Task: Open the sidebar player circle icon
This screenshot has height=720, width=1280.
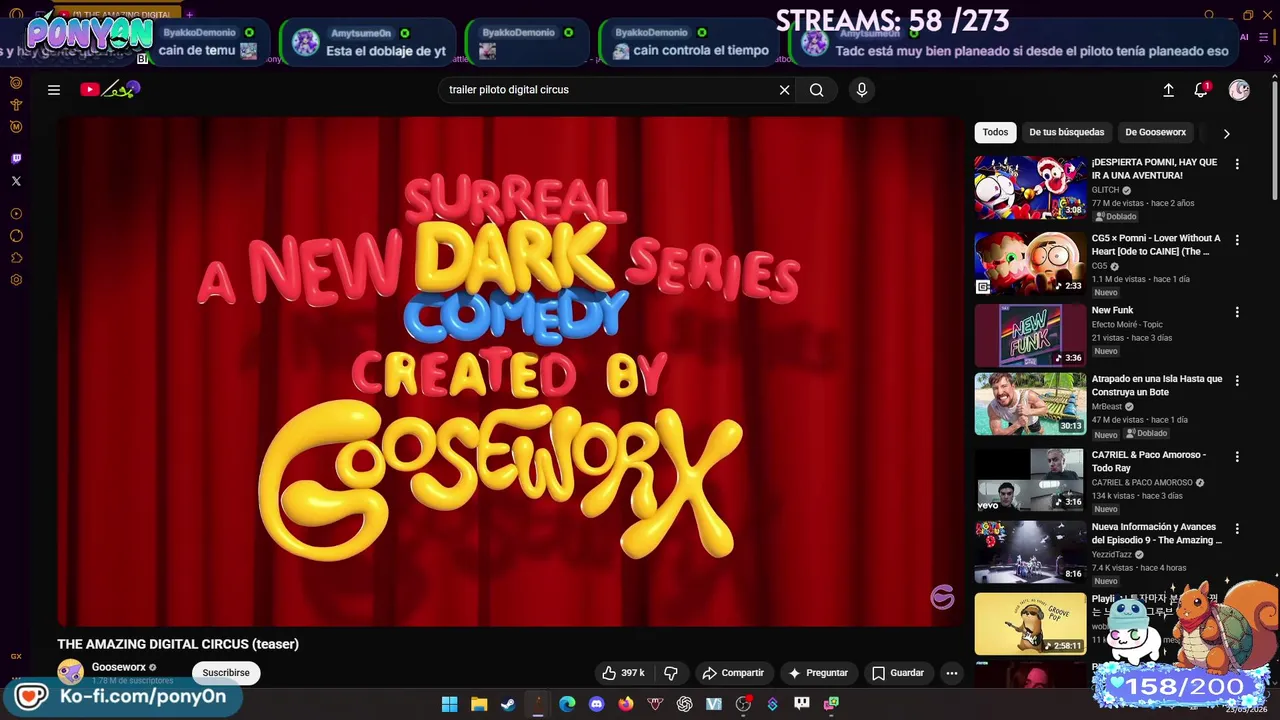Action: point(16,214)
